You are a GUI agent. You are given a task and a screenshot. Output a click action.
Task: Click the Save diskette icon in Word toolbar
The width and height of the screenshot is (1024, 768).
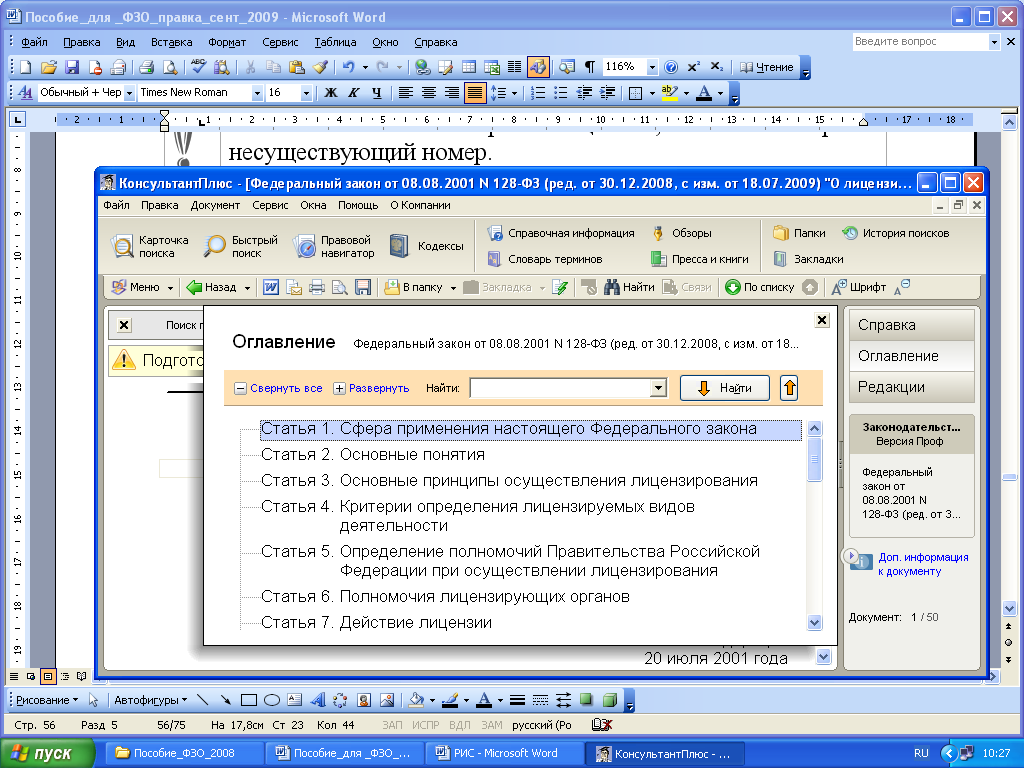coord(71,67)
